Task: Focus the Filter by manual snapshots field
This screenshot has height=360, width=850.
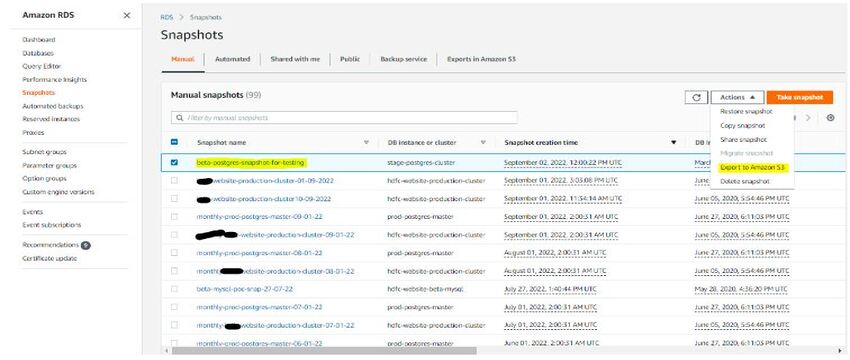Action: [x=344, y=118]
